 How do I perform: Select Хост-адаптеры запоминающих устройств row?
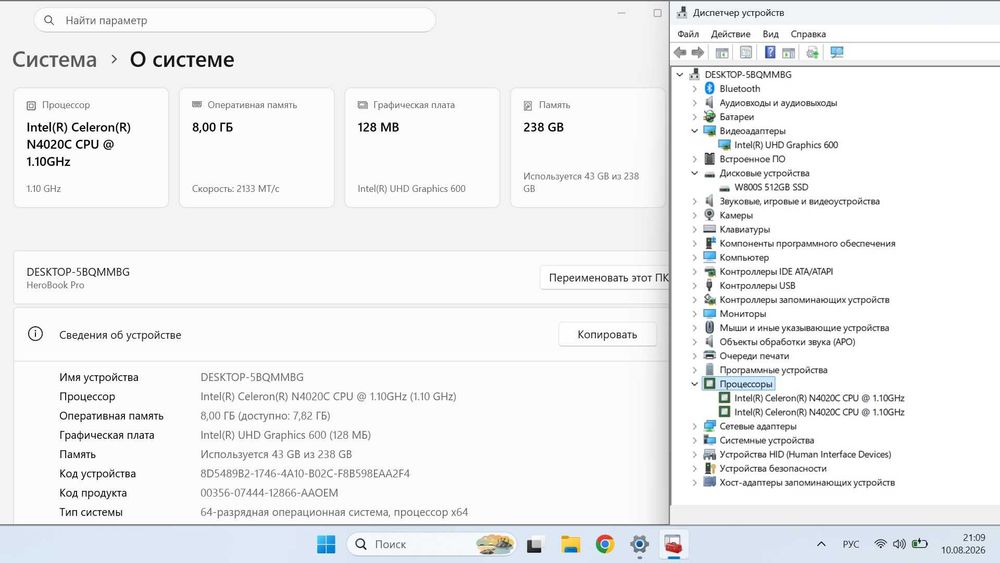click(x=807, y=482)
